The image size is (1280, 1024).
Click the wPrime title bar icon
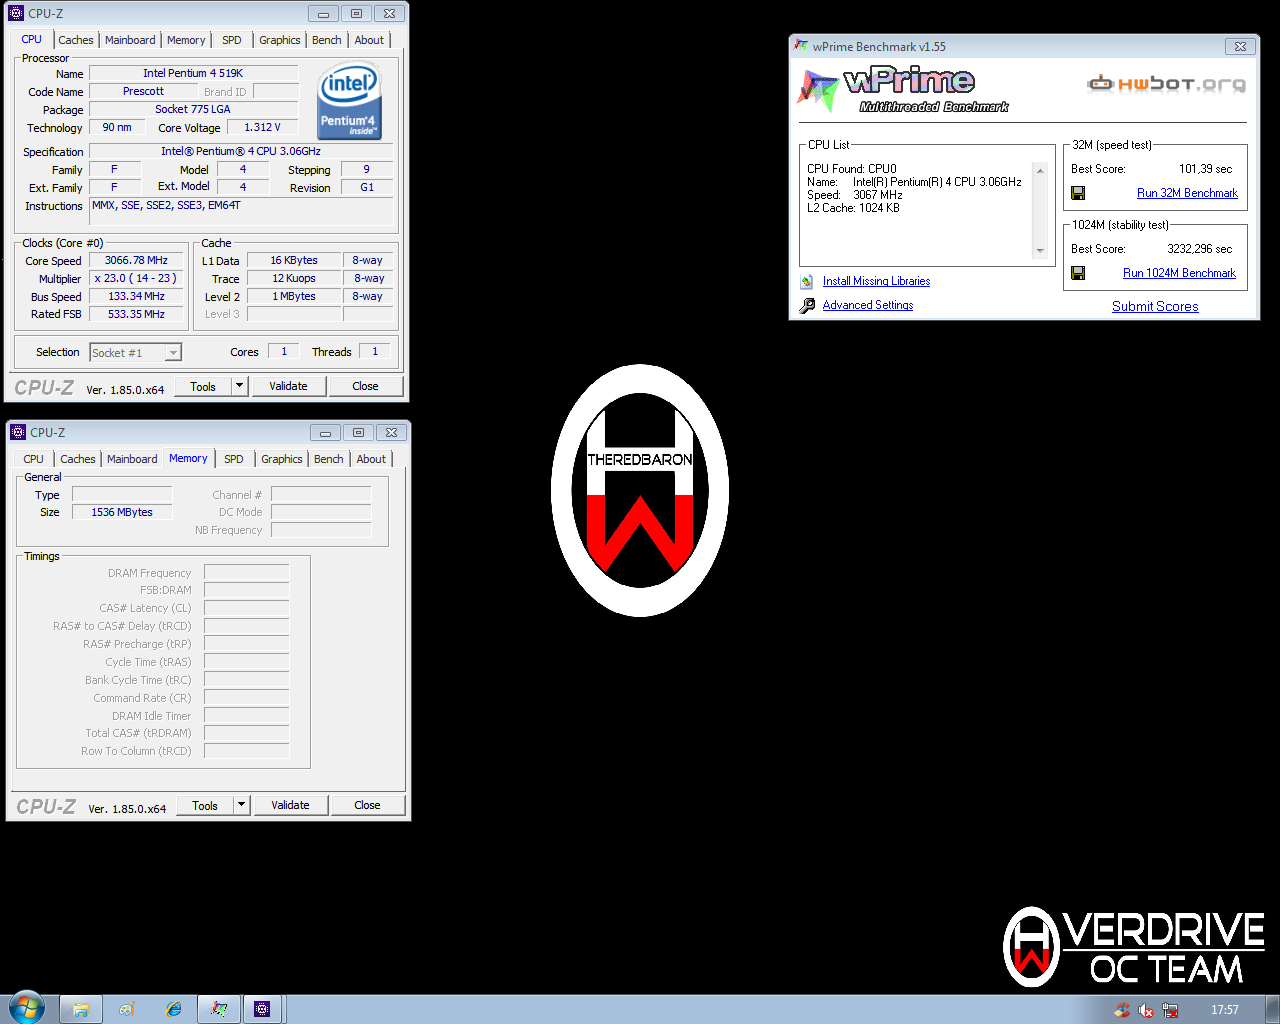click(801, 46)
